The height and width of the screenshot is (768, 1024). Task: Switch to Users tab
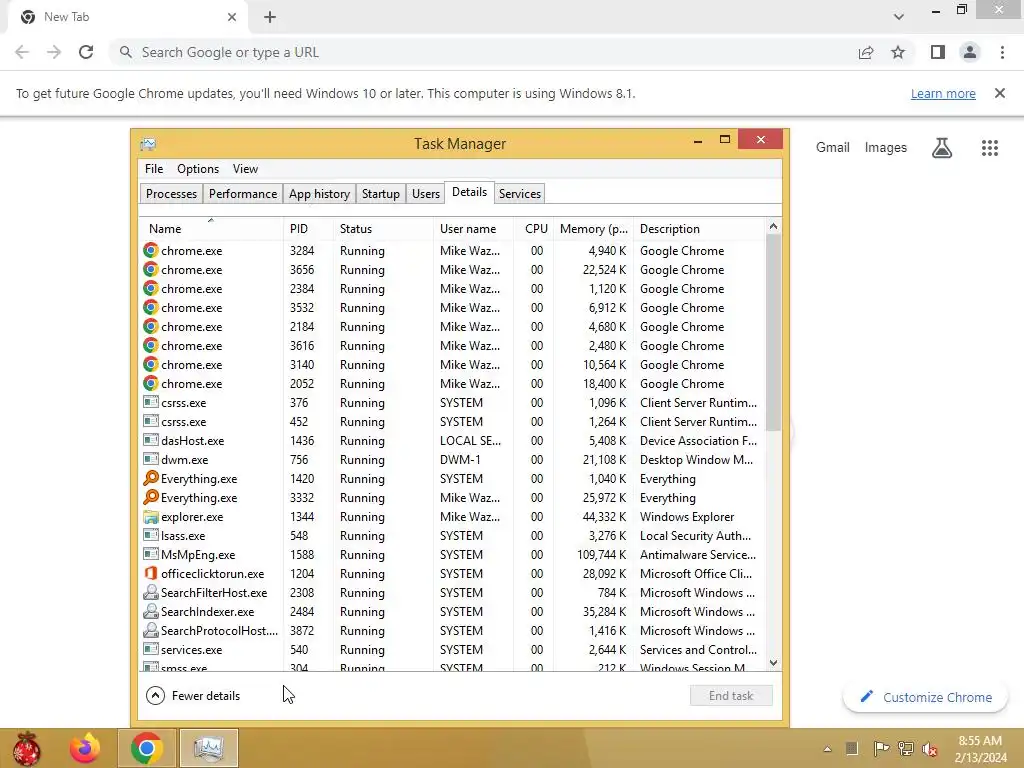[x=426, y=194]
